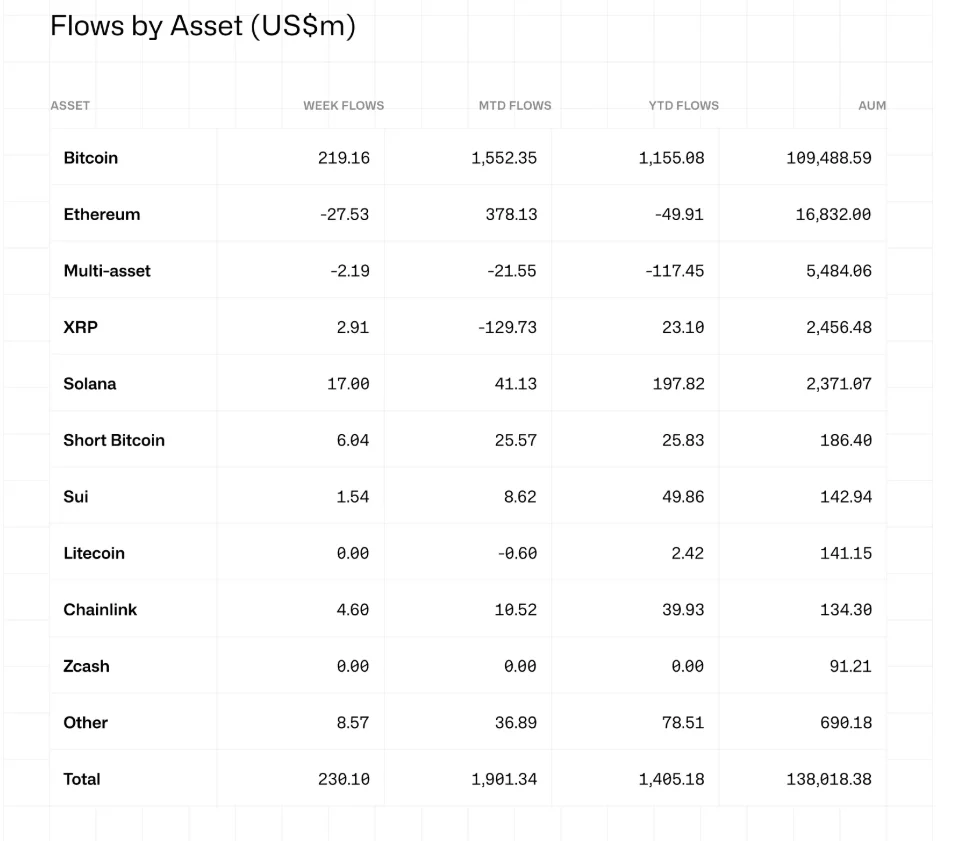Select the YTD FLOWS column header
This screenshot has width=960, height=841.
(x=683, y=105)
